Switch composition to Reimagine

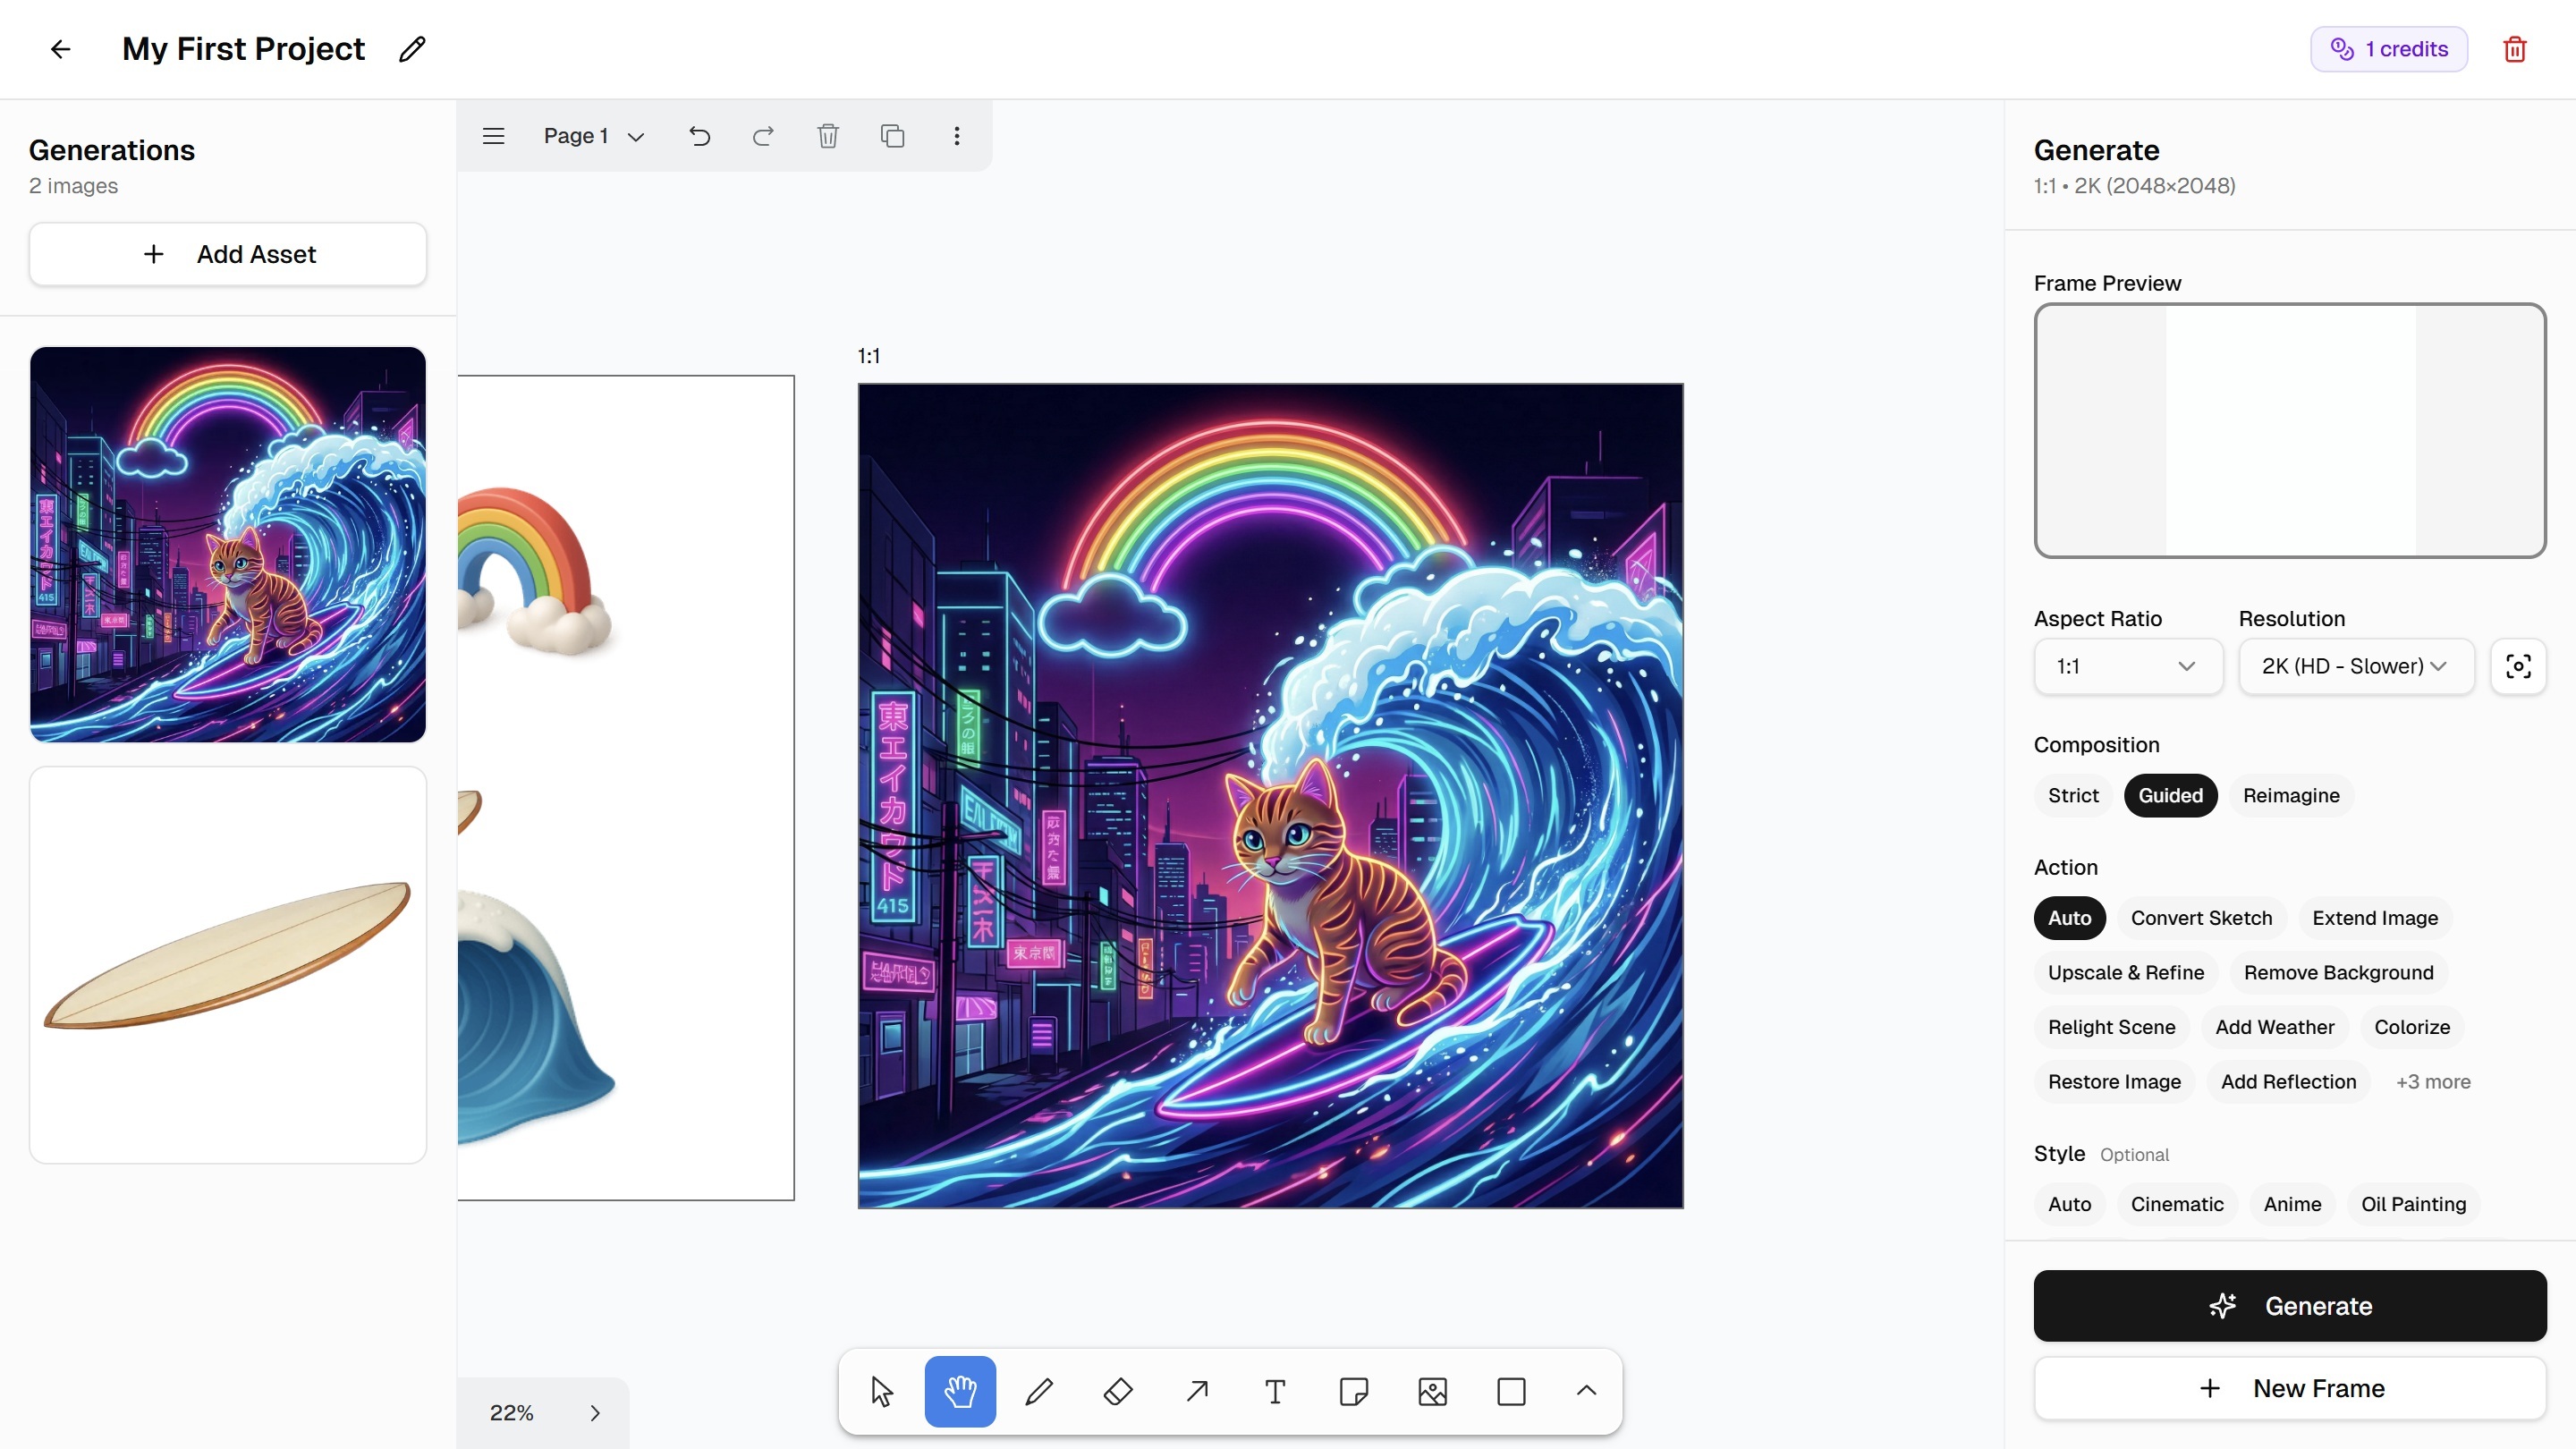pyautogui.click(x=2290, y=795)
